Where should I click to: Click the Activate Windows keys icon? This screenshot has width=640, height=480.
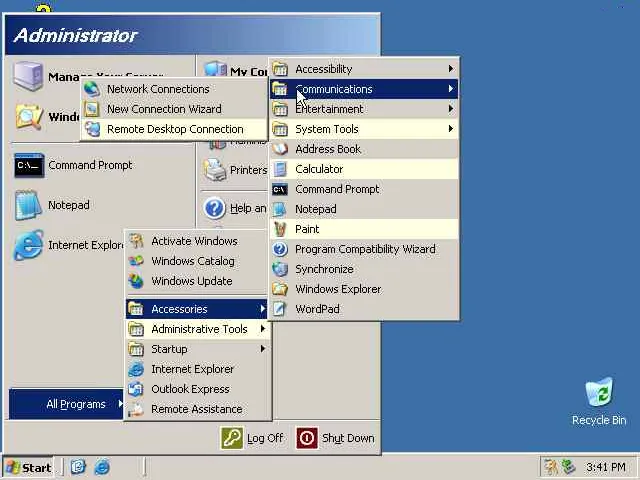click(136, 241)
